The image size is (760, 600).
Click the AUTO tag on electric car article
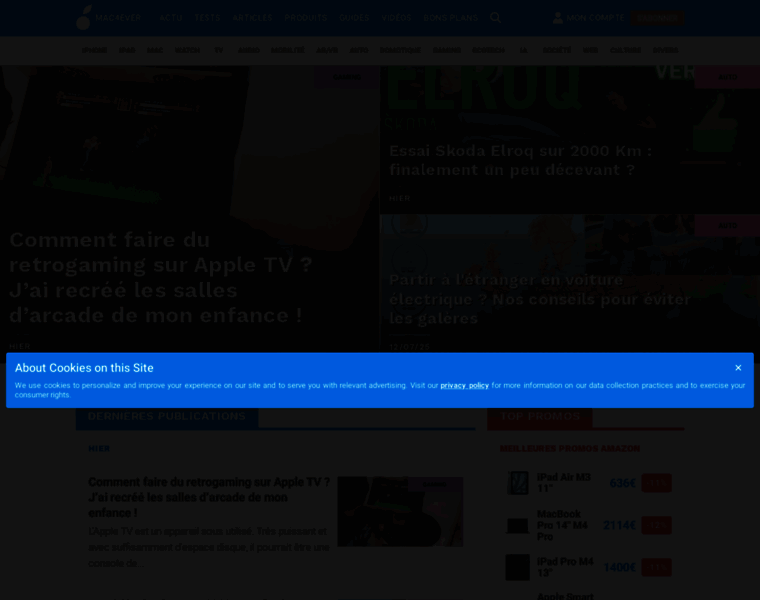727,225
